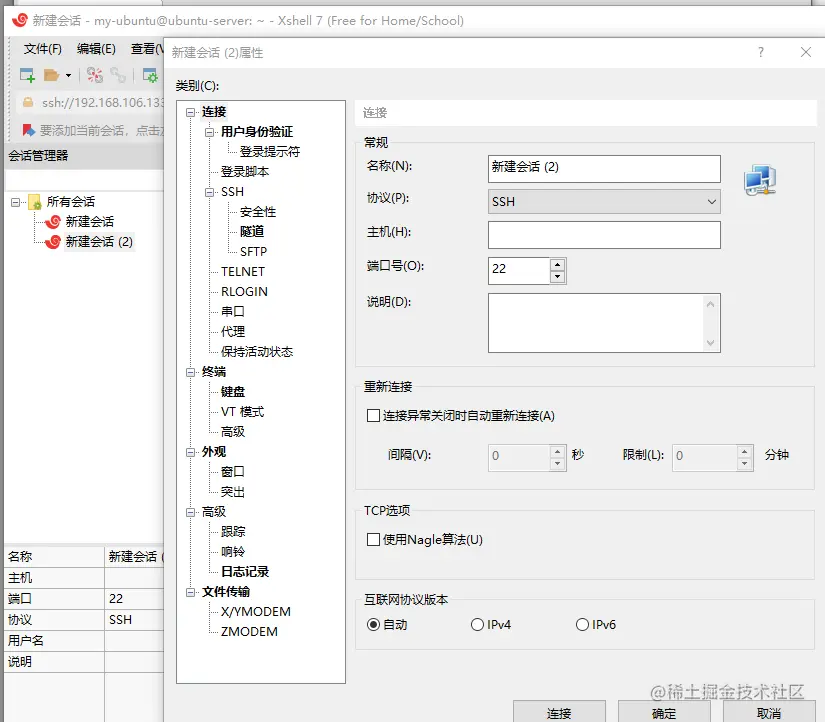Enable 连接异常关闭时自动重新连接 checkbox

(x=373, y=416)
